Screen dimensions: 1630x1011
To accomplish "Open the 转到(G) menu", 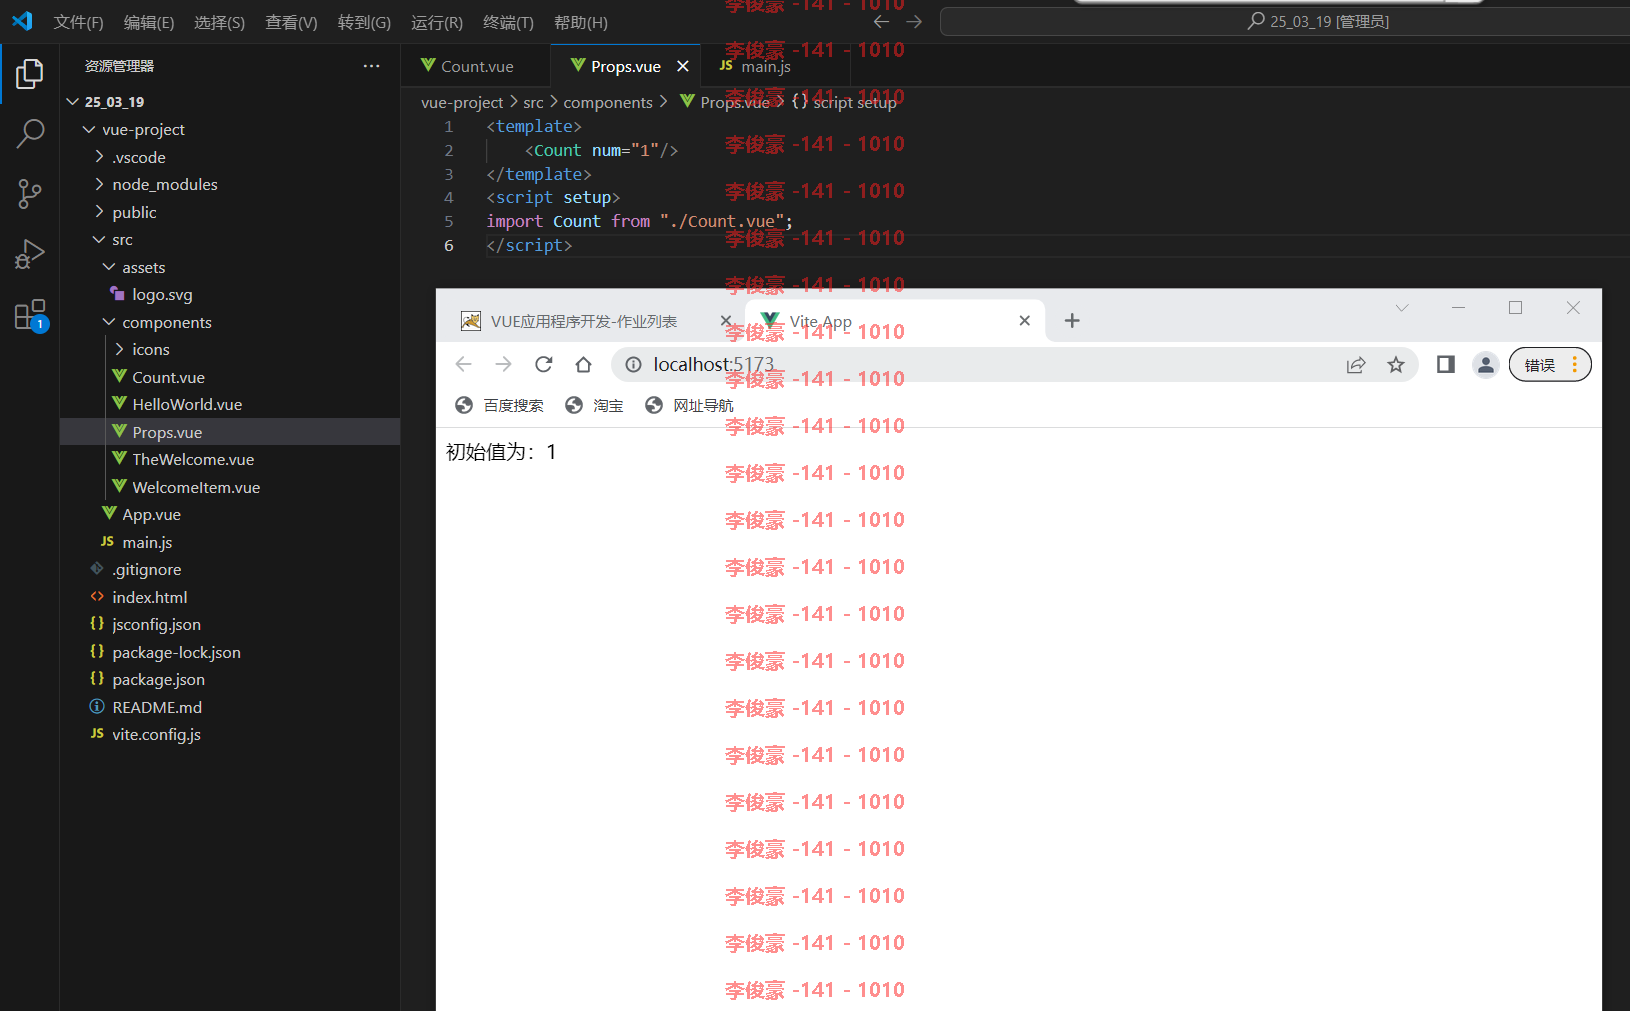I will (x=364, y=22).
